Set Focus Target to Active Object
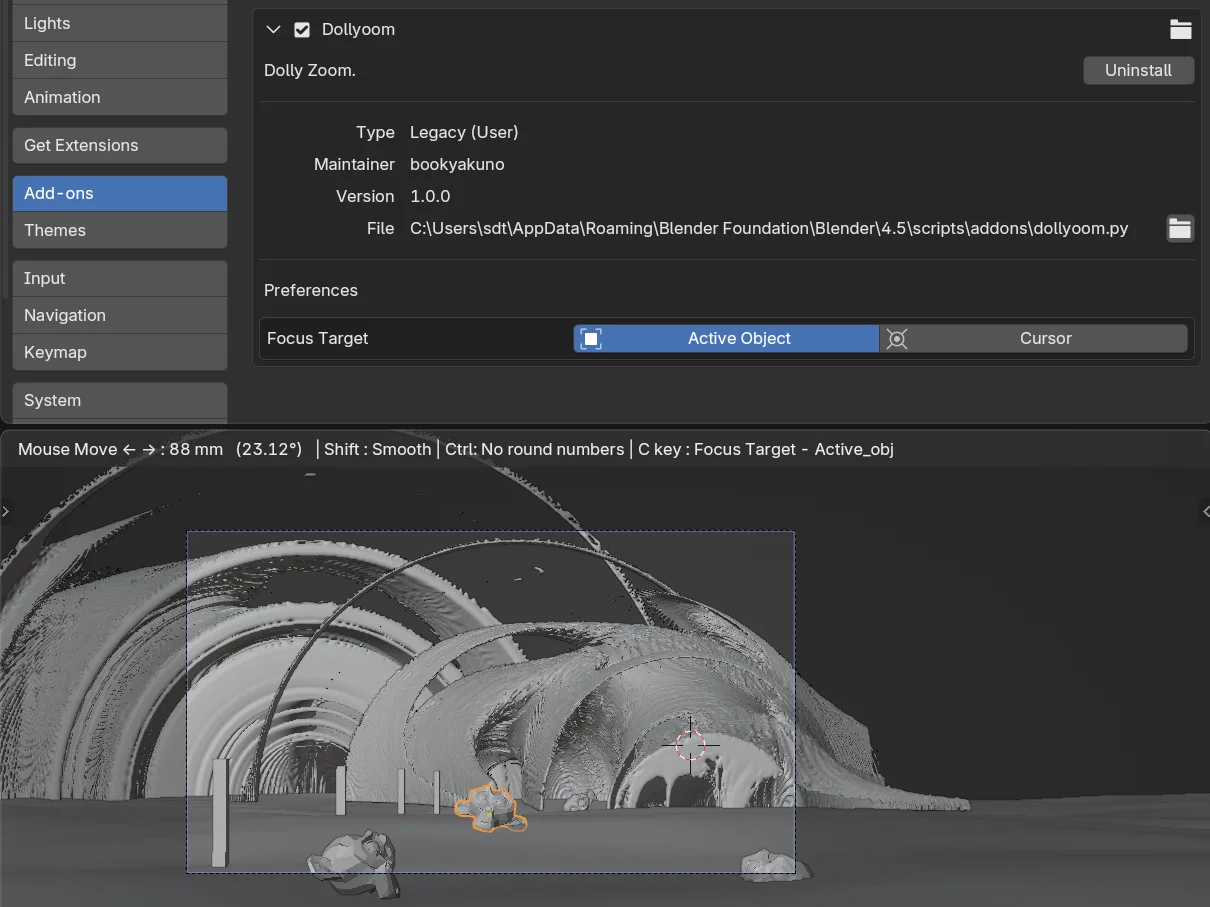The height and width of the screenshot is (907, 1210). coord(726,339)
